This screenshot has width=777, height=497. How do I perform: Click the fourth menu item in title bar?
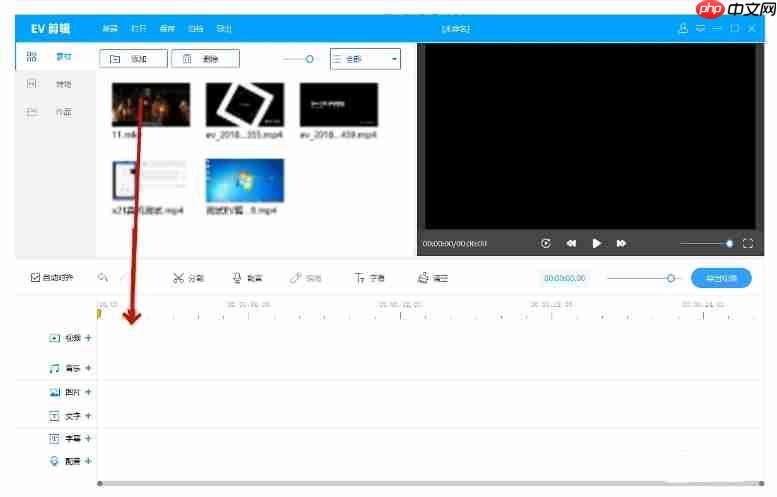click(196, 28)
